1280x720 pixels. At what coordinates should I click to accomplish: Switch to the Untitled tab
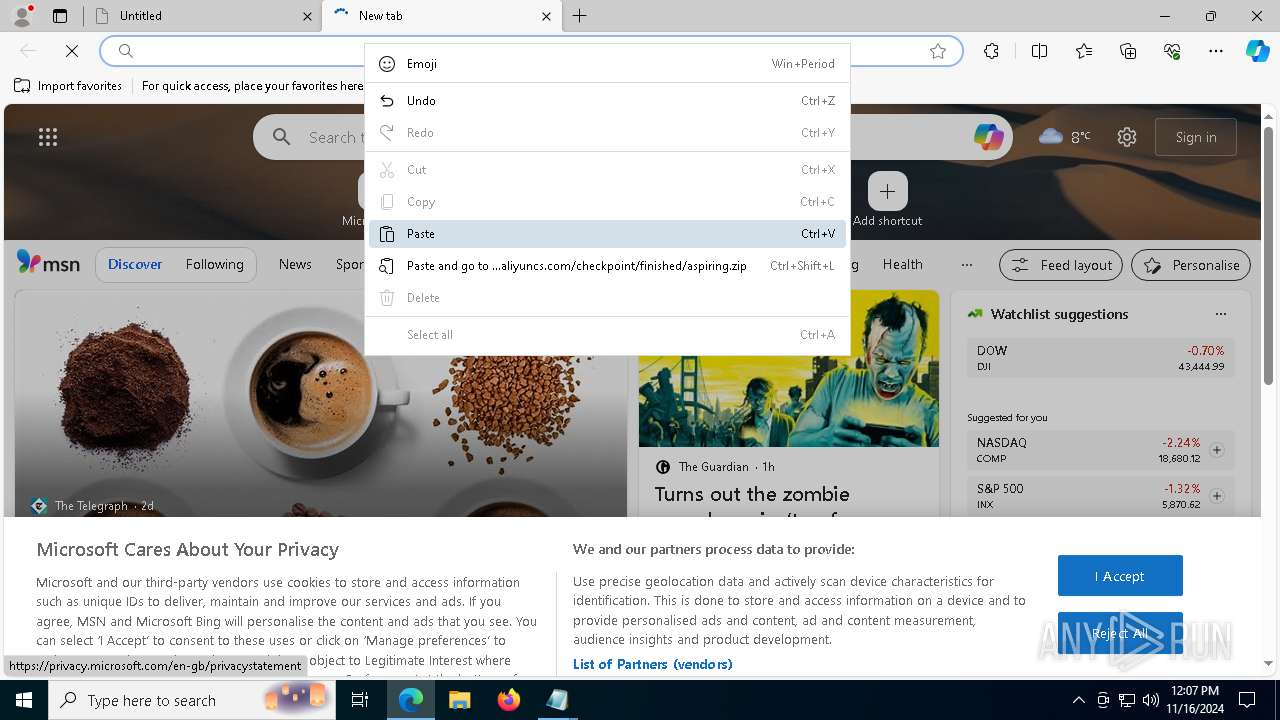click(200, 16)
